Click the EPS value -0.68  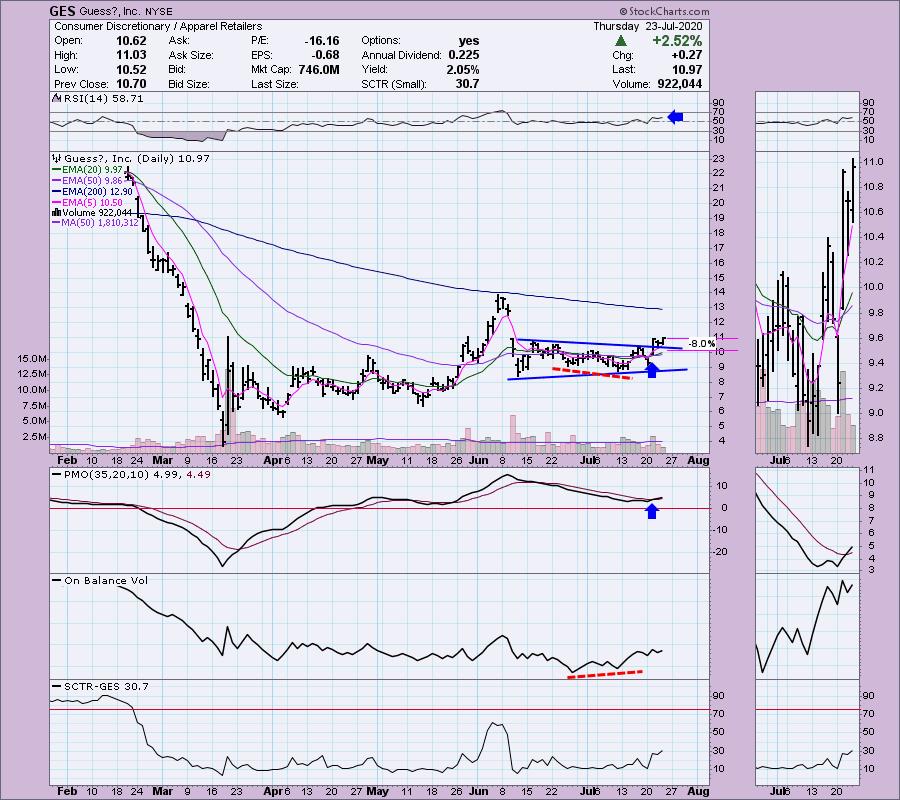point(325,55)
